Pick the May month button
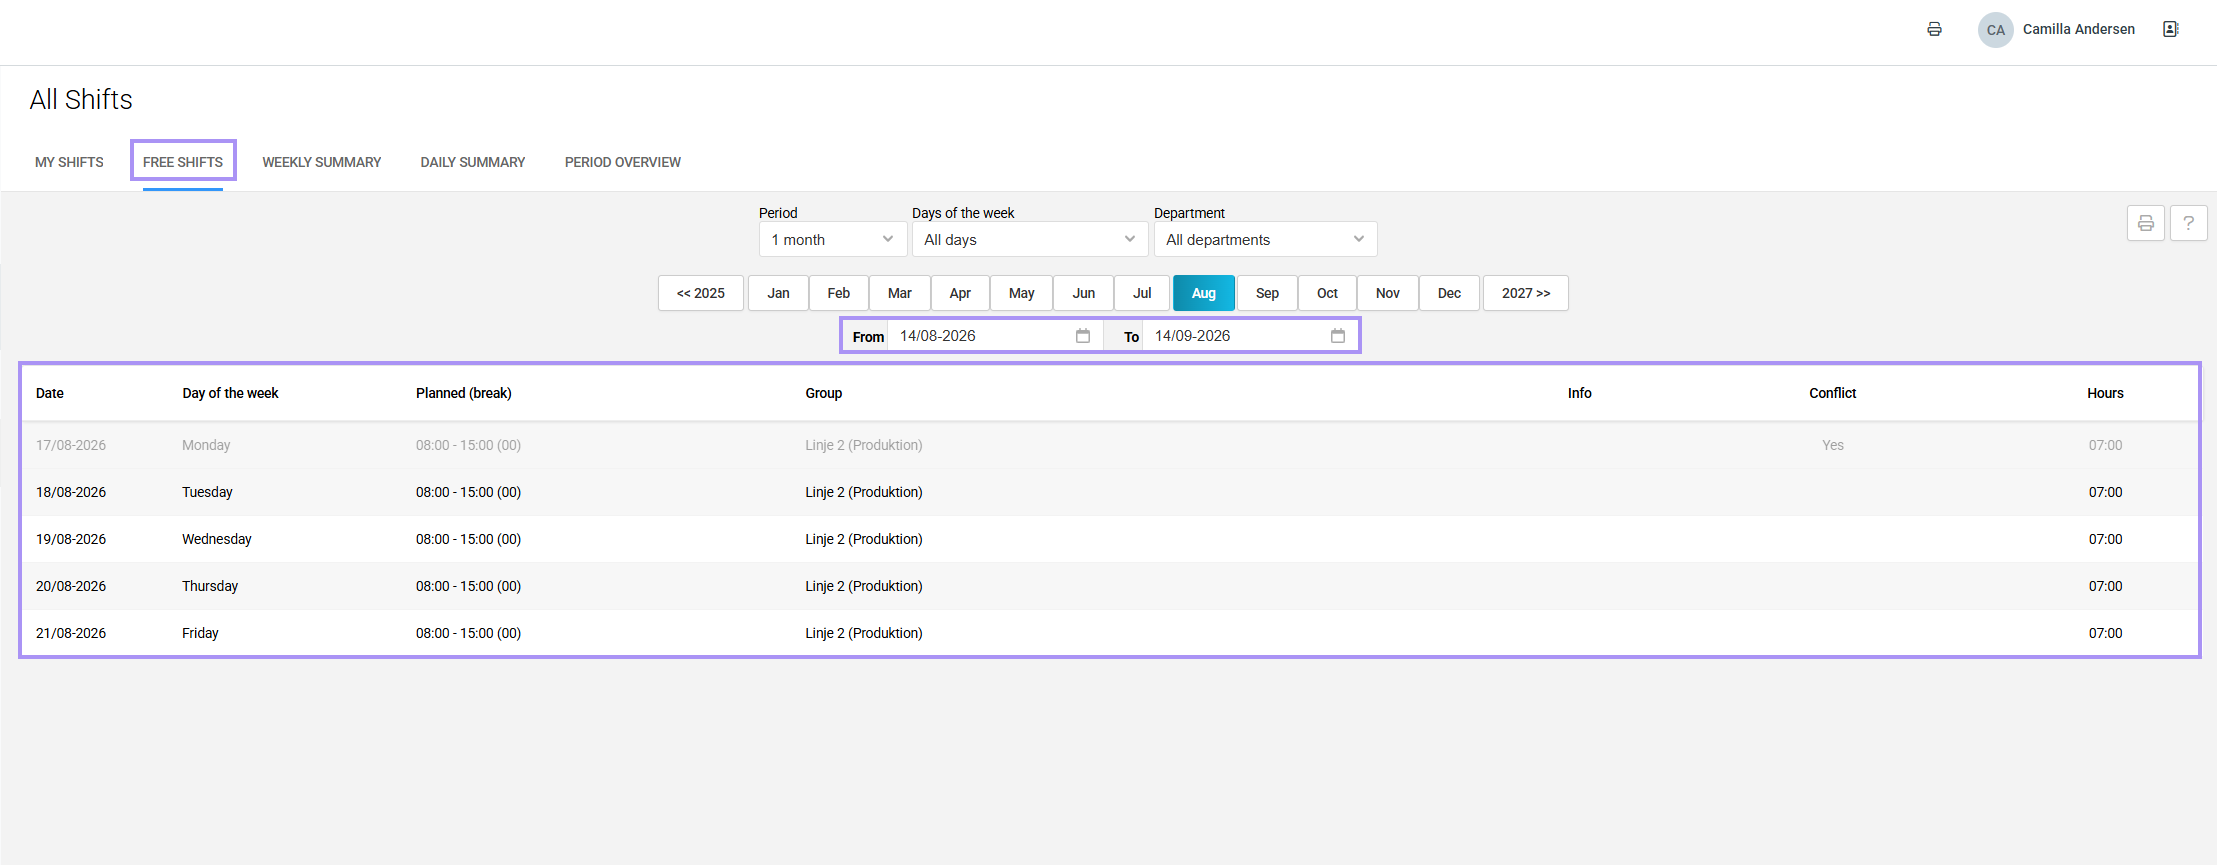This screenshot has width=2217, height=865. pos(1022,293)
